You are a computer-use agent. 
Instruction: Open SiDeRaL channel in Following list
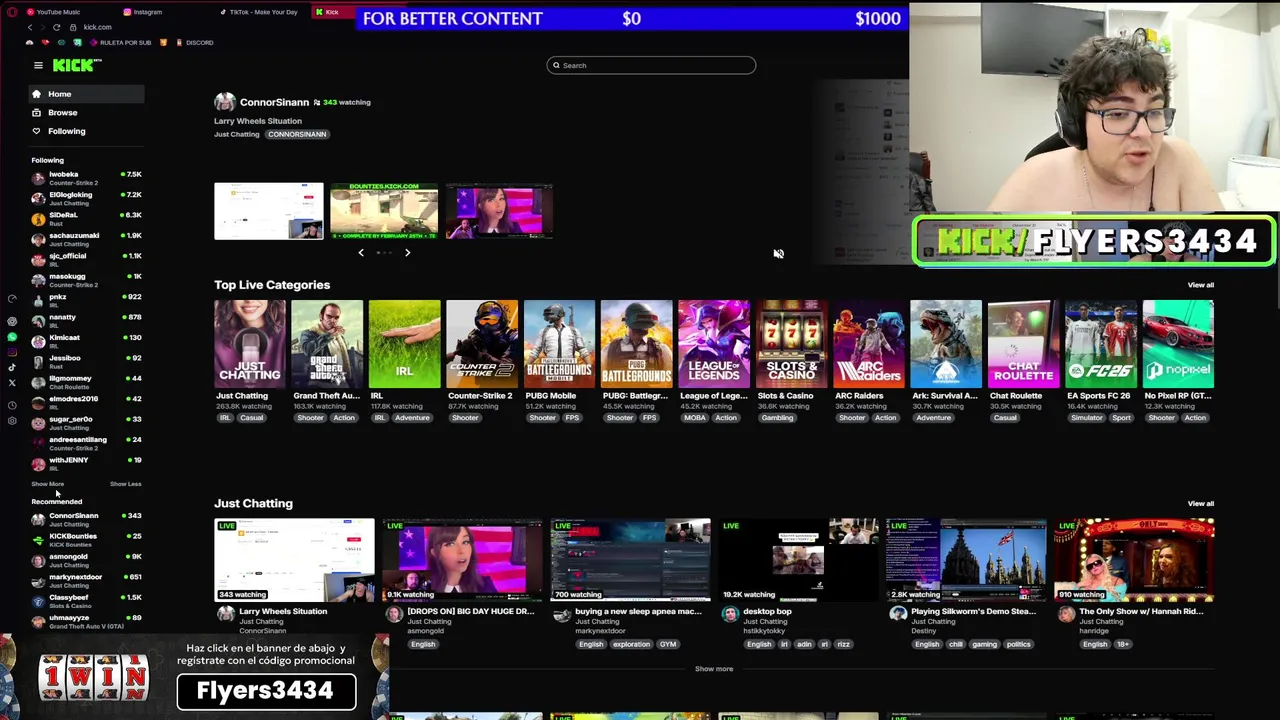(x=87, y=219)
